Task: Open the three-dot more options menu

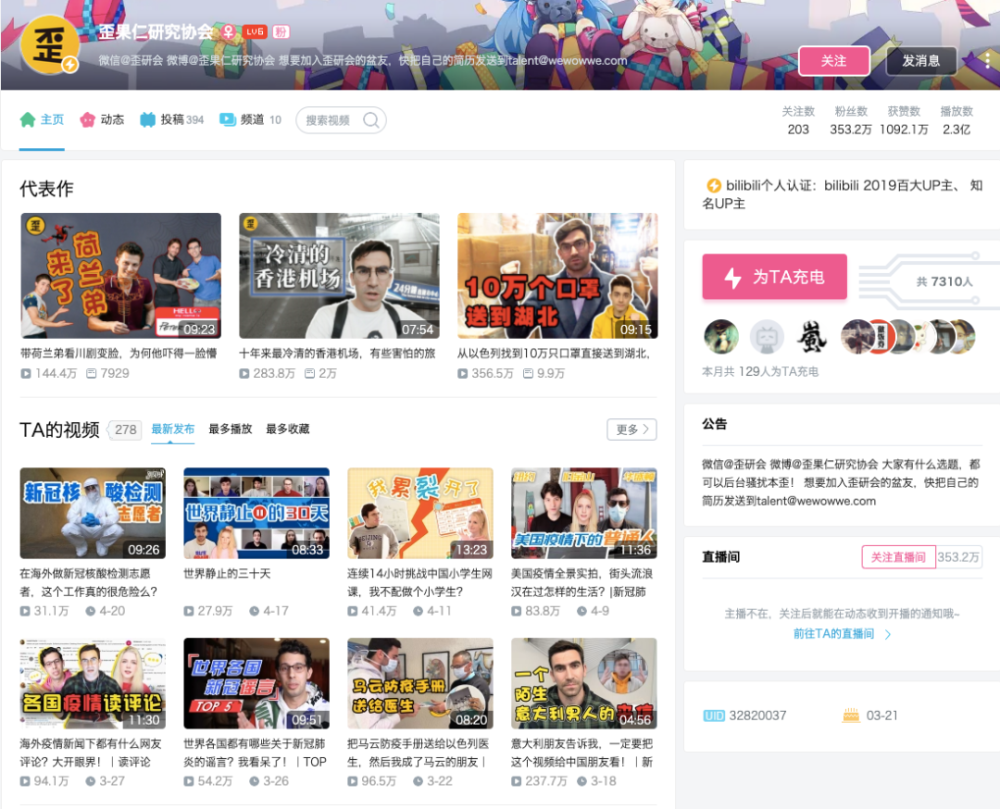Action: pos(987,61)
